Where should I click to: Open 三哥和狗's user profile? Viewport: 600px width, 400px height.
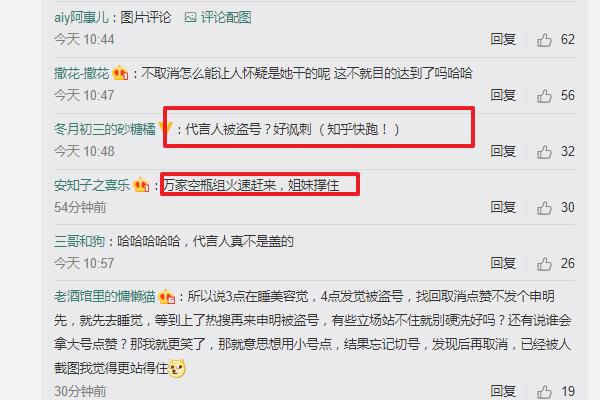pyautogui.click(x=79, y=241)
